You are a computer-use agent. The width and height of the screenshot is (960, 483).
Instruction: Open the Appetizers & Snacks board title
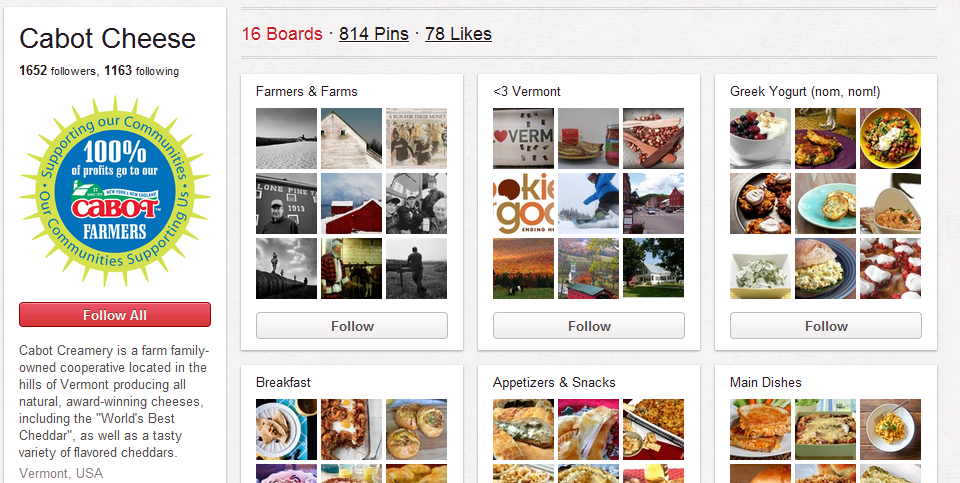[554, 382]
